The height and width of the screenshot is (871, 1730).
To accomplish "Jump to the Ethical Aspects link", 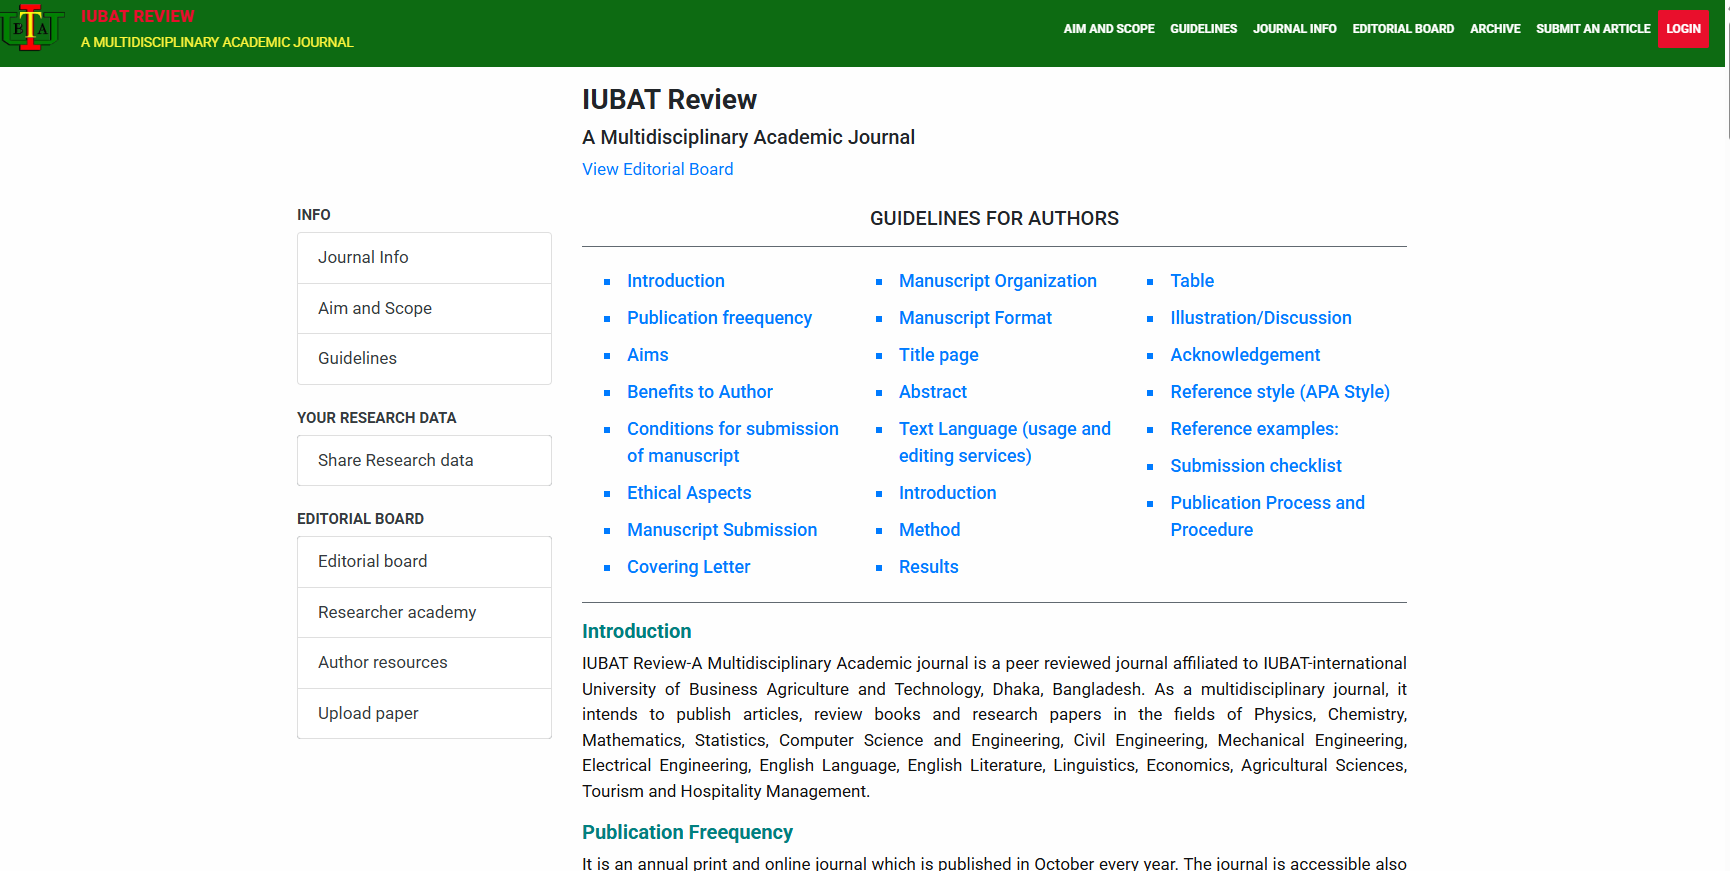I will tap(689, 493).
